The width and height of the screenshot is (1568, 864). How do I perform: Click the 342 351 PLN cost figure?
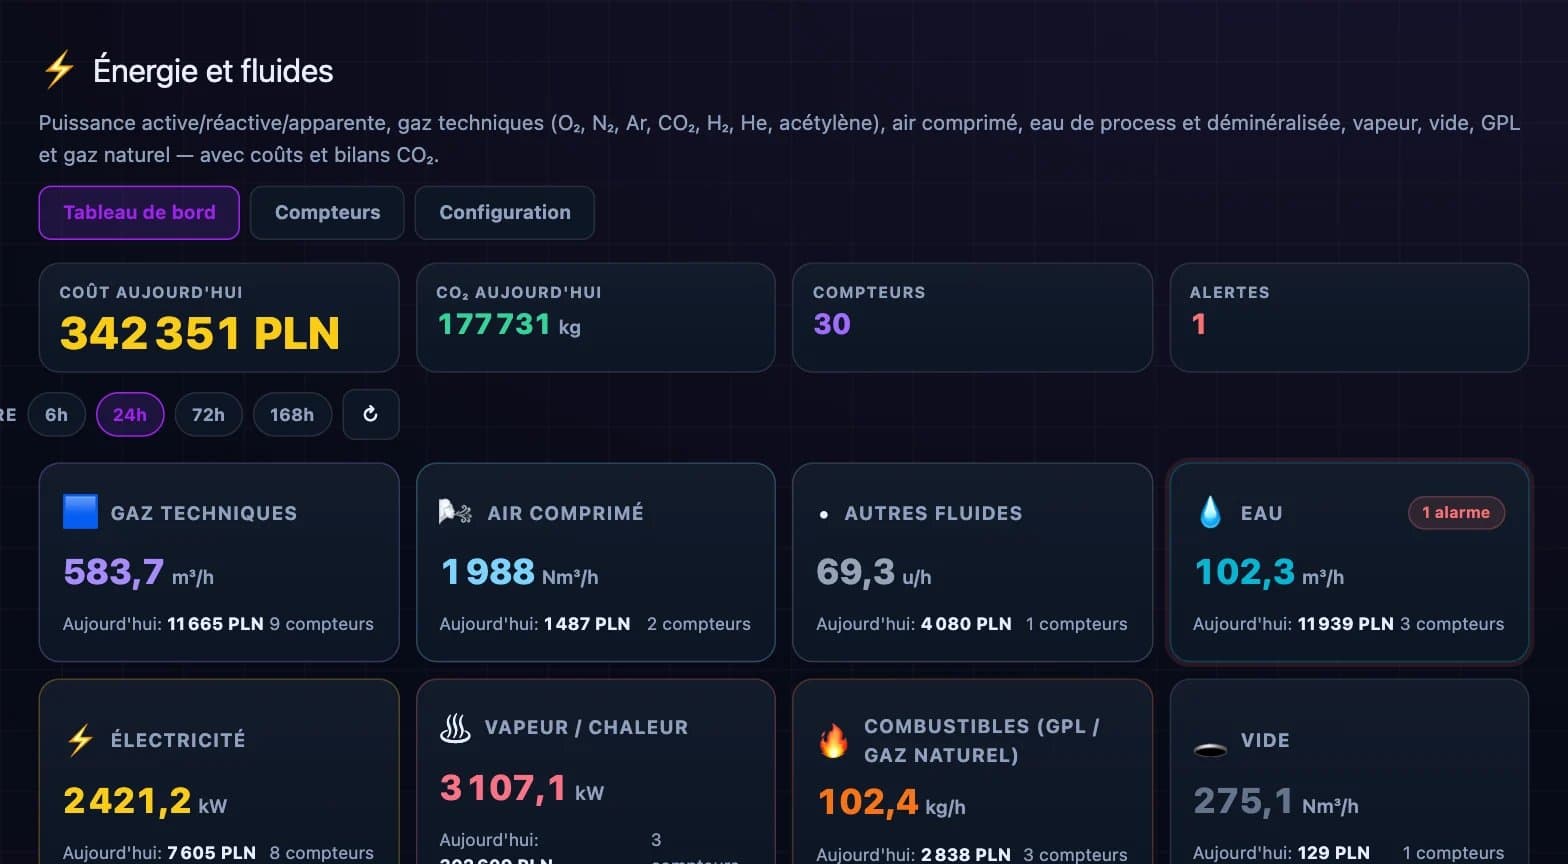(x=200, y=333)
